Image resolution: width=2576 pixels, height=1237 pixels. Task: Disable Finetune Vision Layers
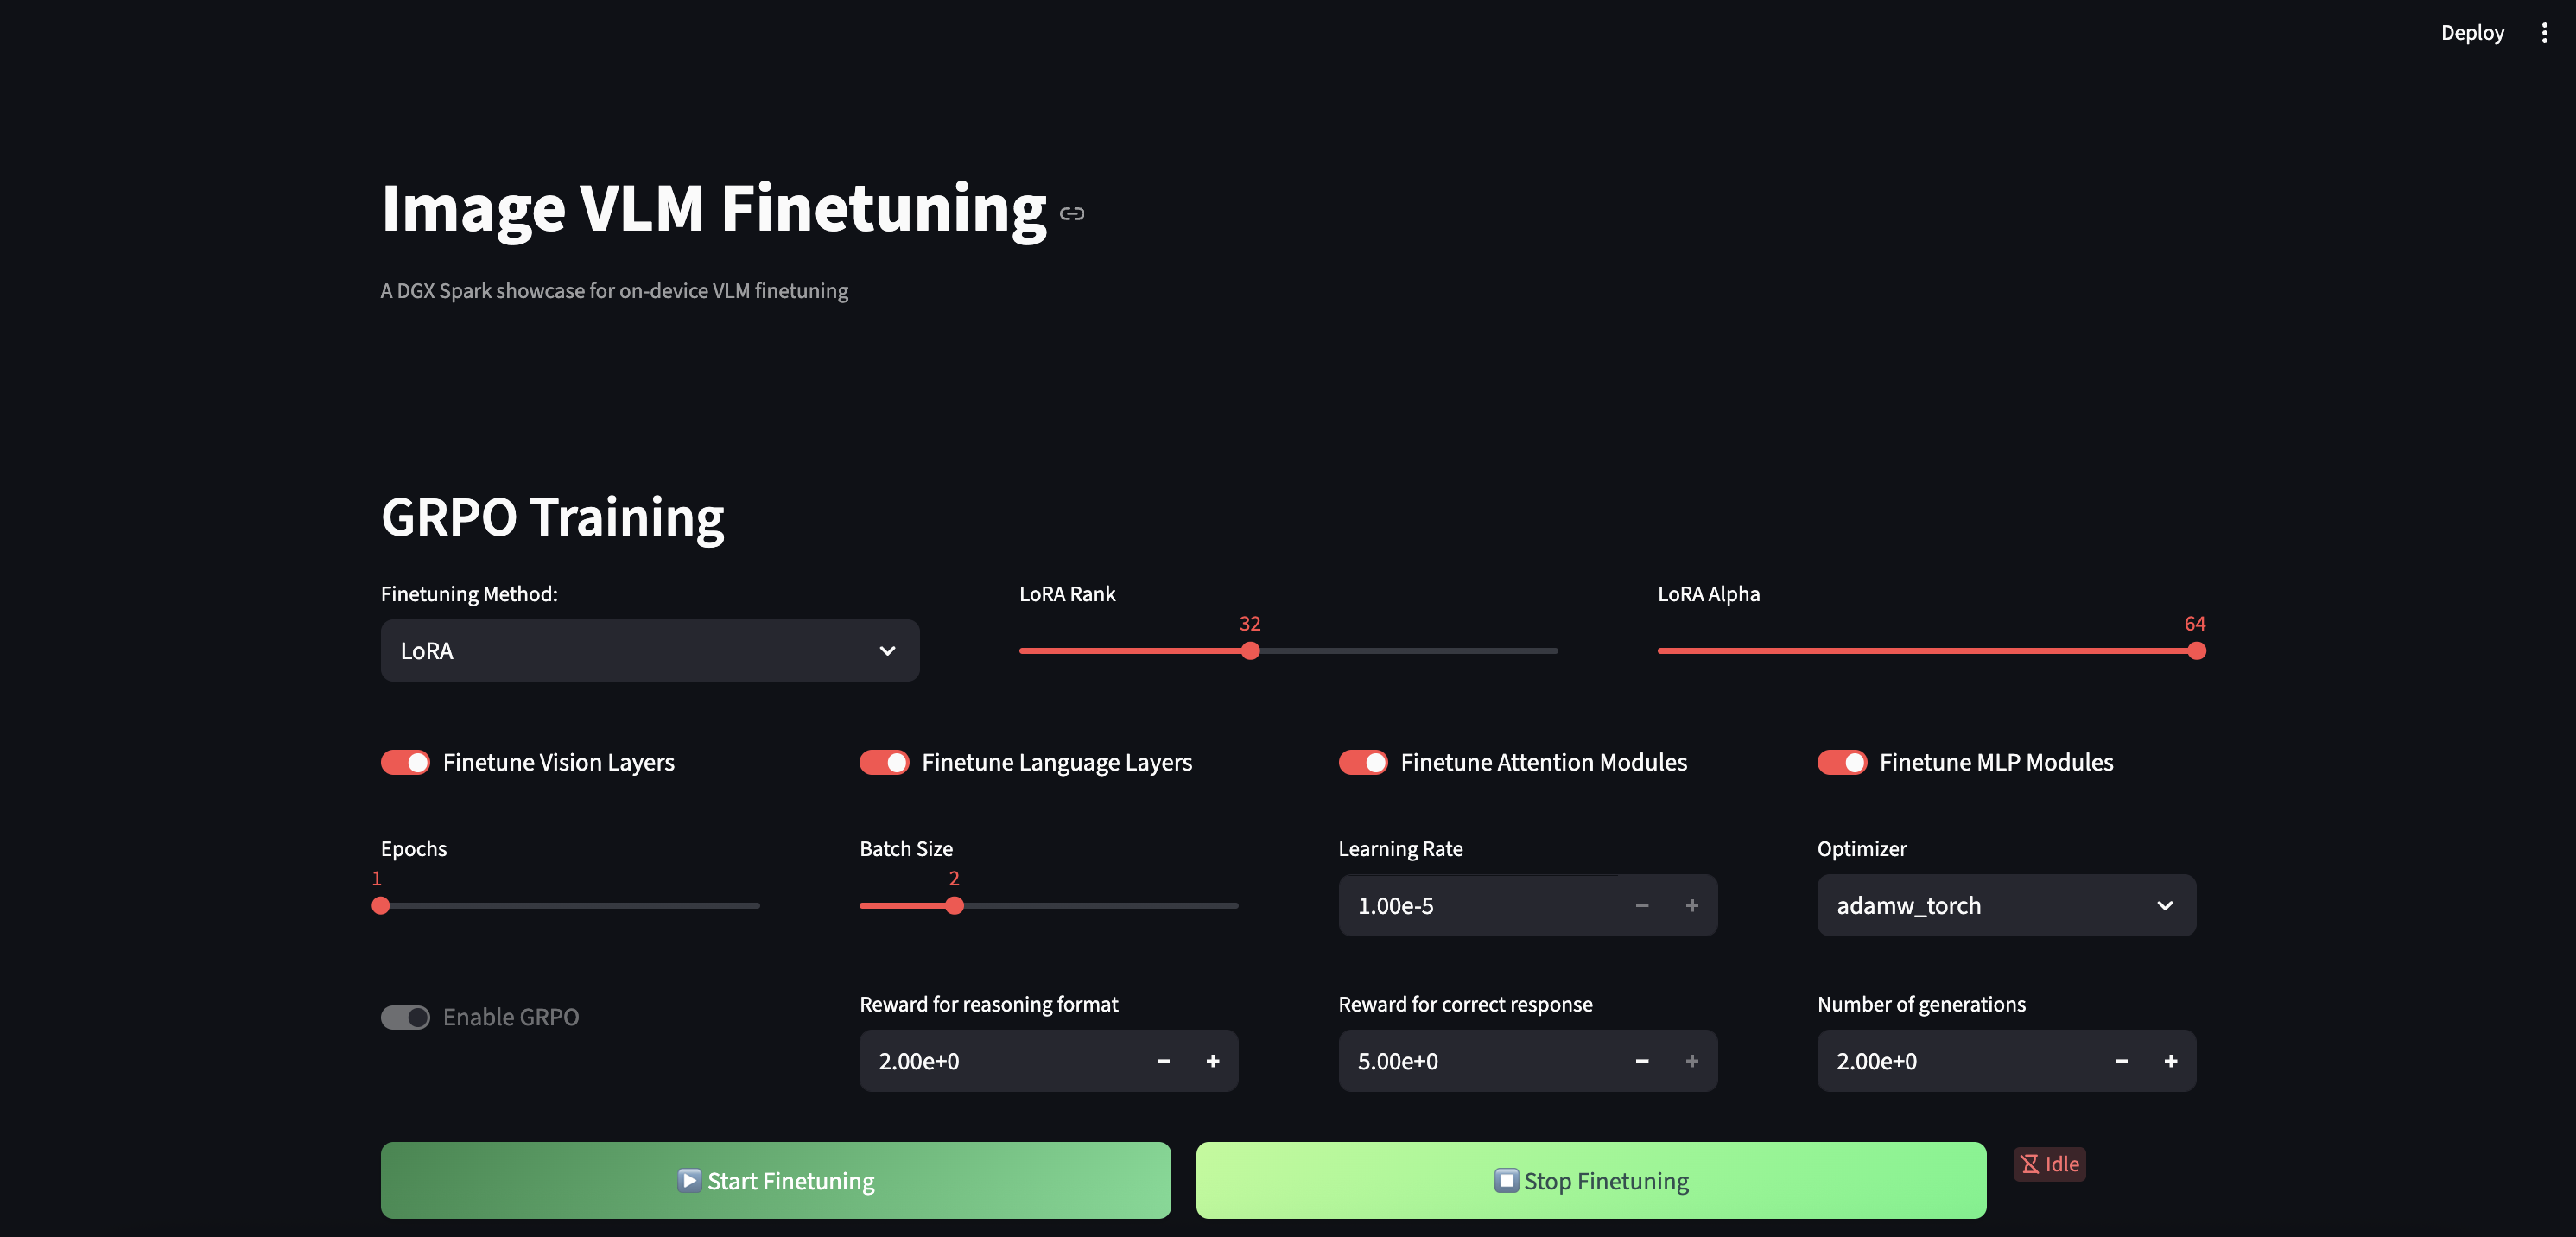tap(405, 762)
